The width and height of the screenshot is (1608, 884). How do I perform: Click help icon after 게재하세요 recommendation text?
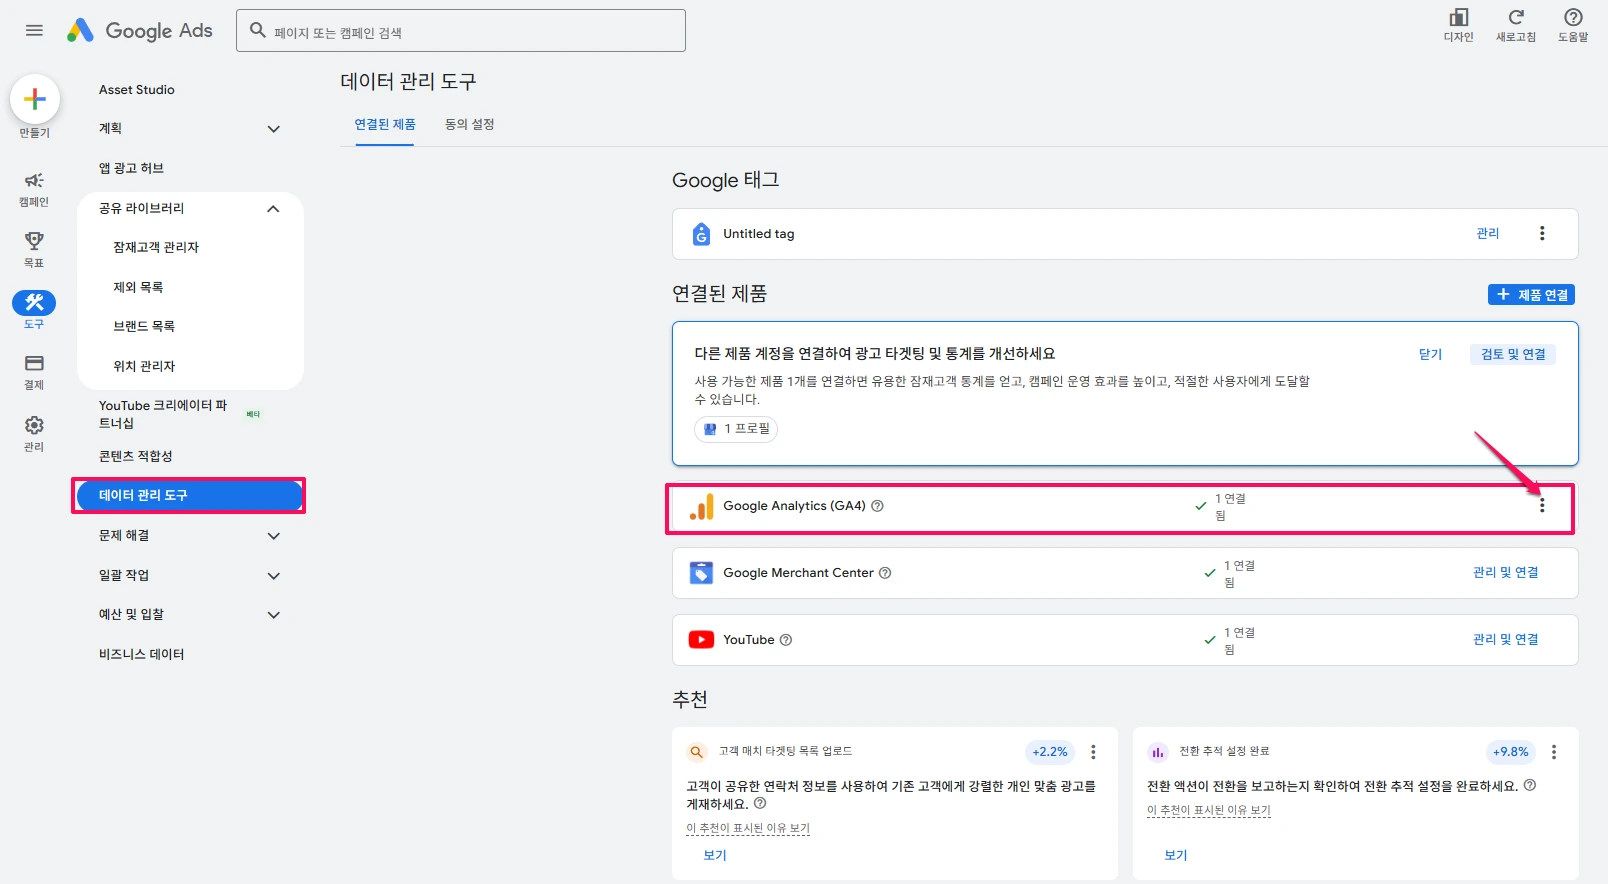[760, 803]
